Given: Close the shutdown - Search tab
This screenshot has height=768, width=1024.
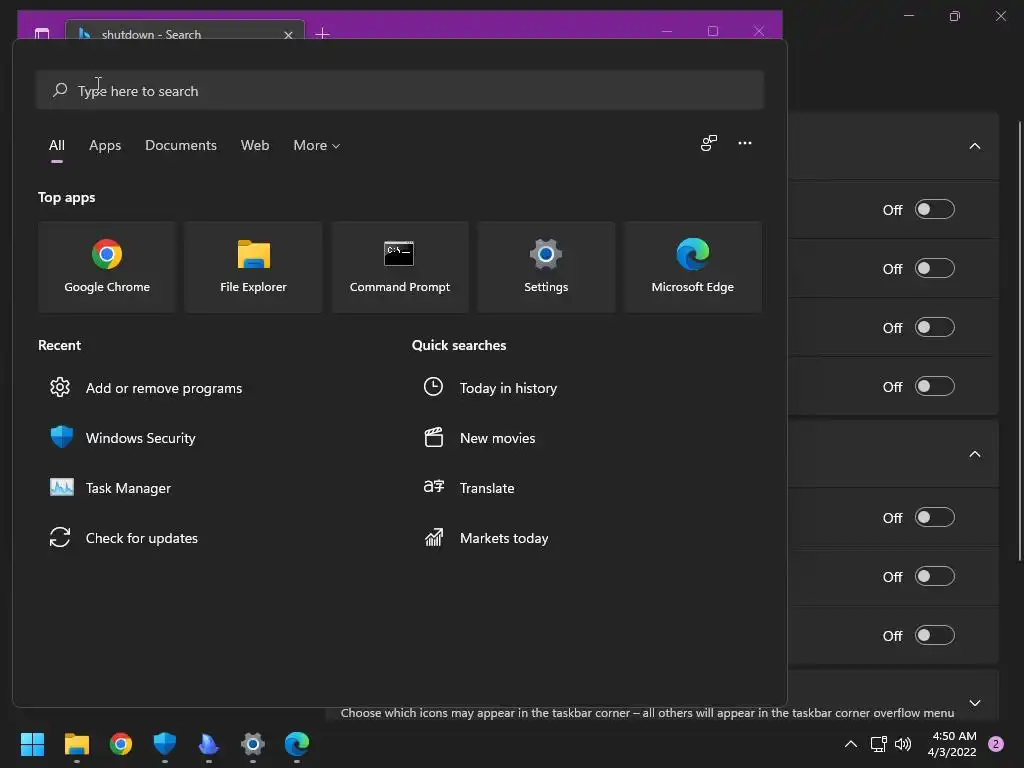Looking at the screenshot, I should tap(288, 35).
